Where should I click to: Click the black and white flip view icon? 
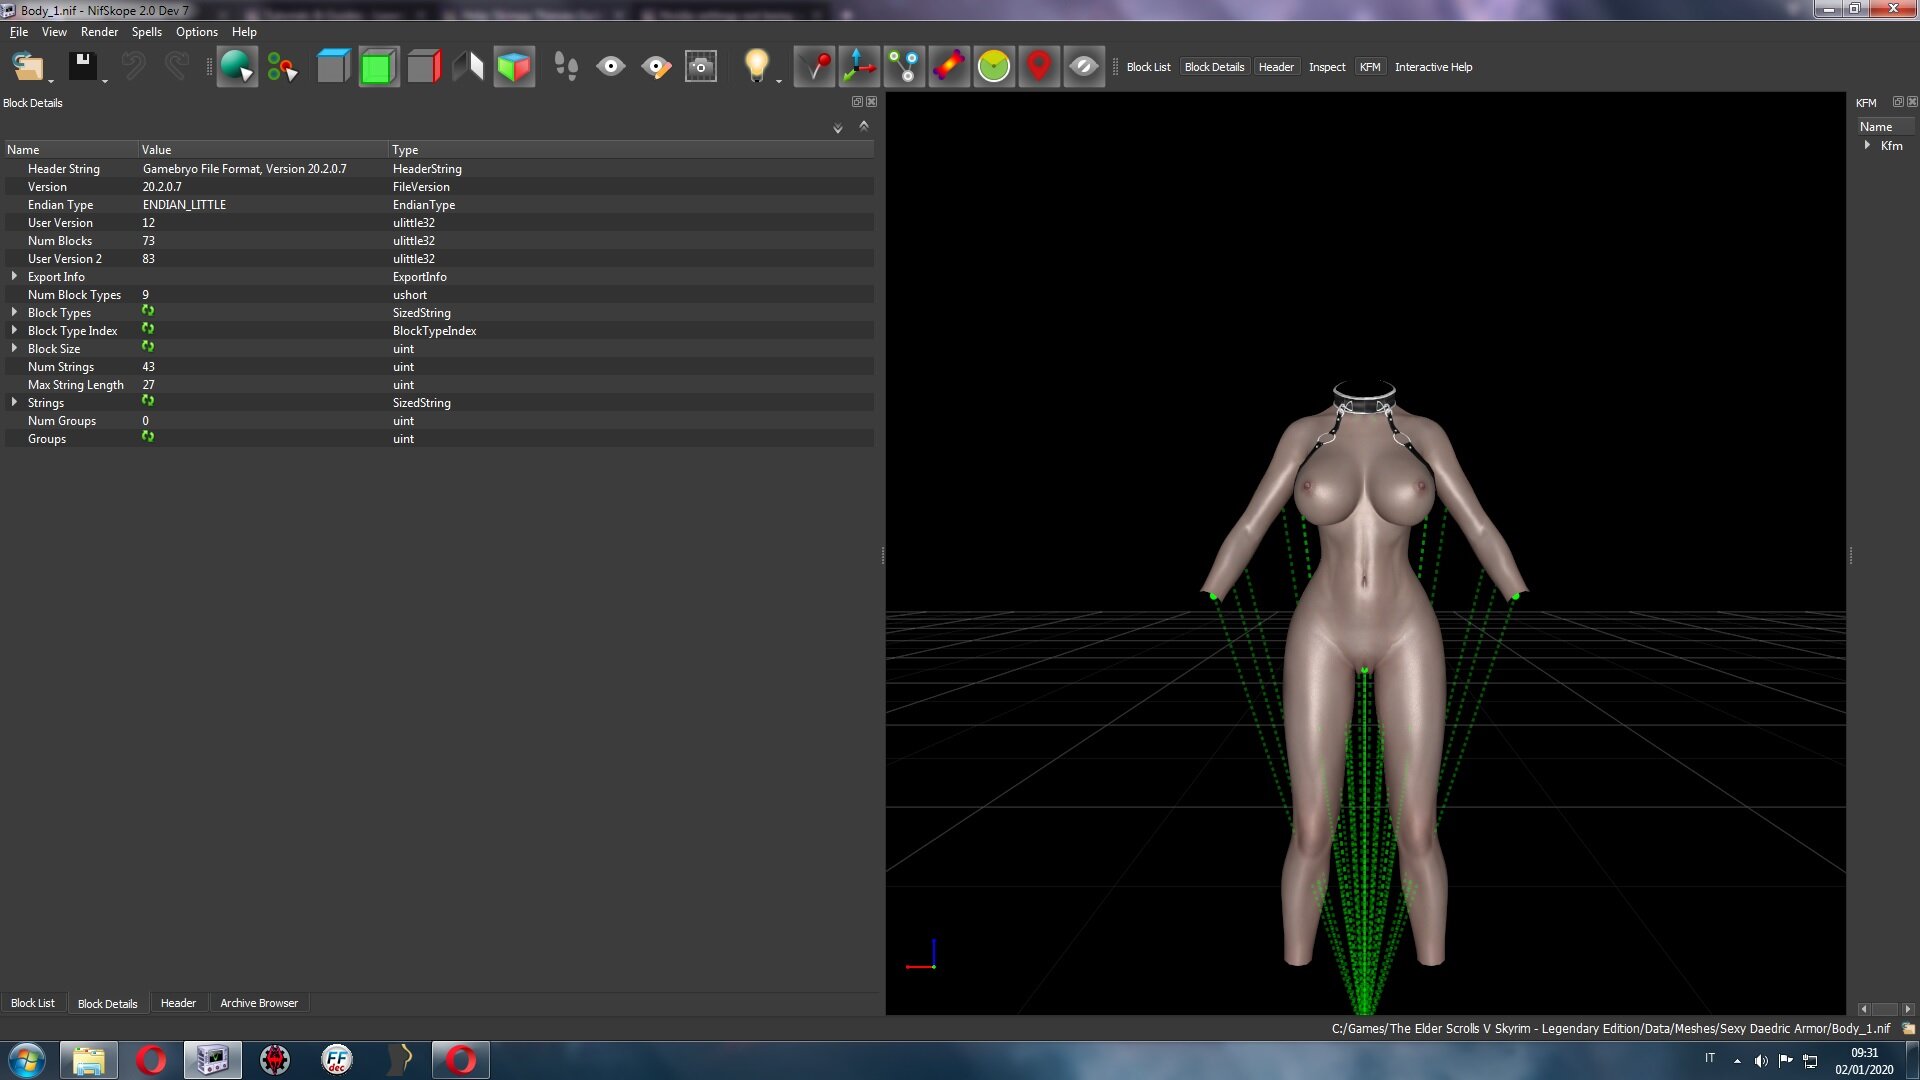(x=468, y=67)
